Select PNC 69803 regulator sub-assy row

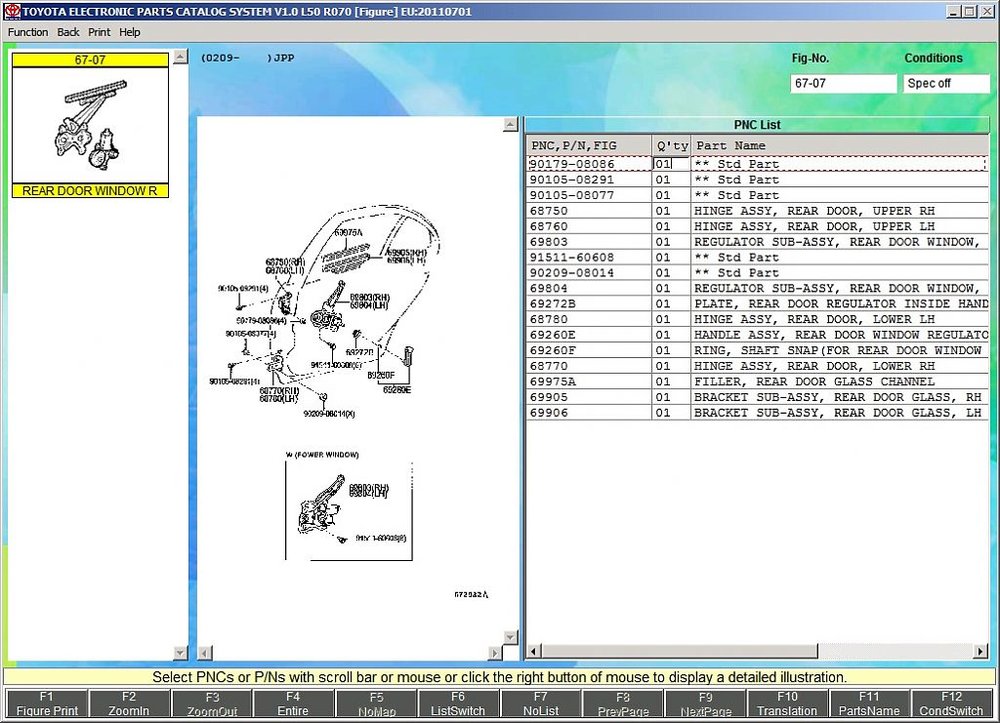pyautogui.click(x=758, y=242)
